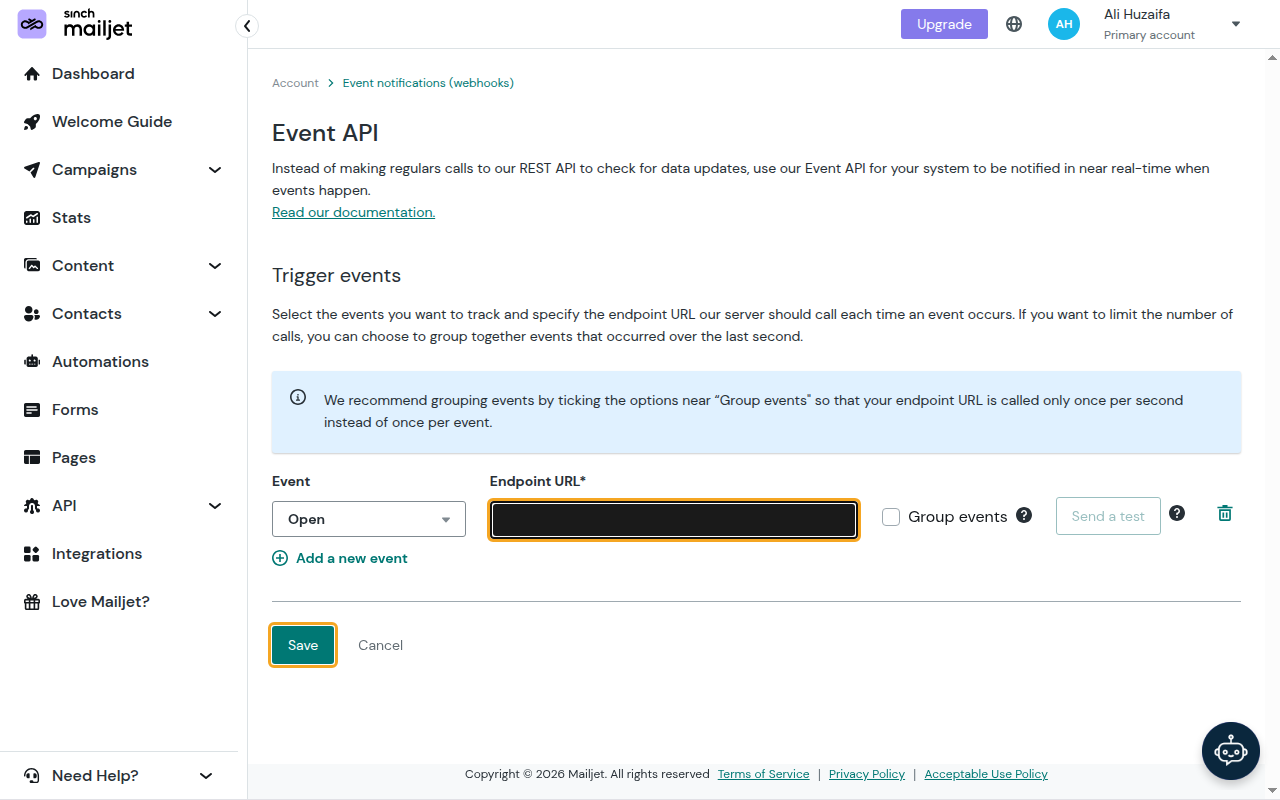Go to Dashboard in sidebar
Screen dimensions: 1280x800
pos(93,74)
